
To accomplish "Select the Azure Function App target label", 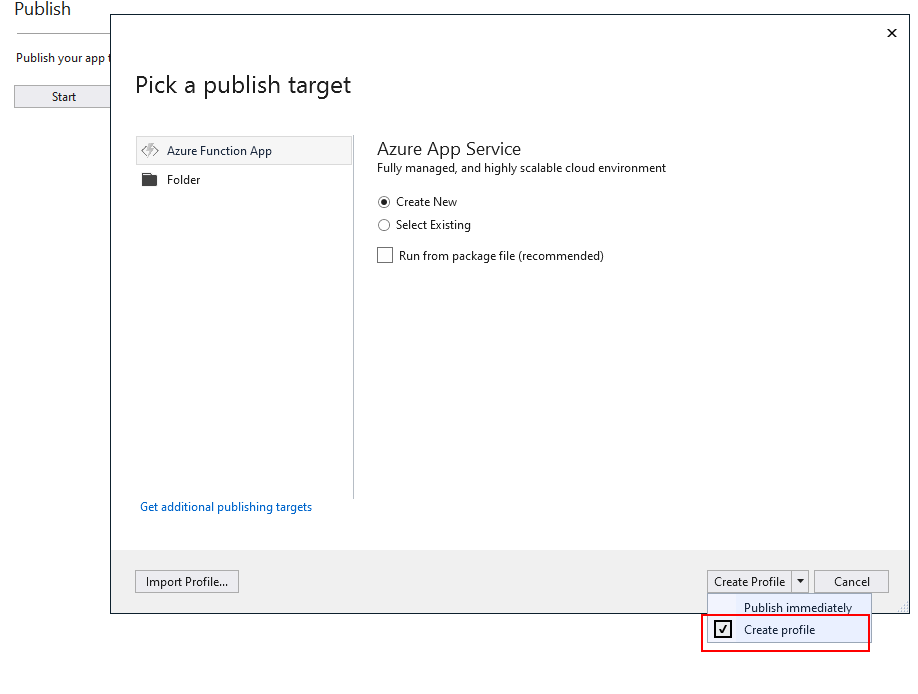I will point(219,151).
